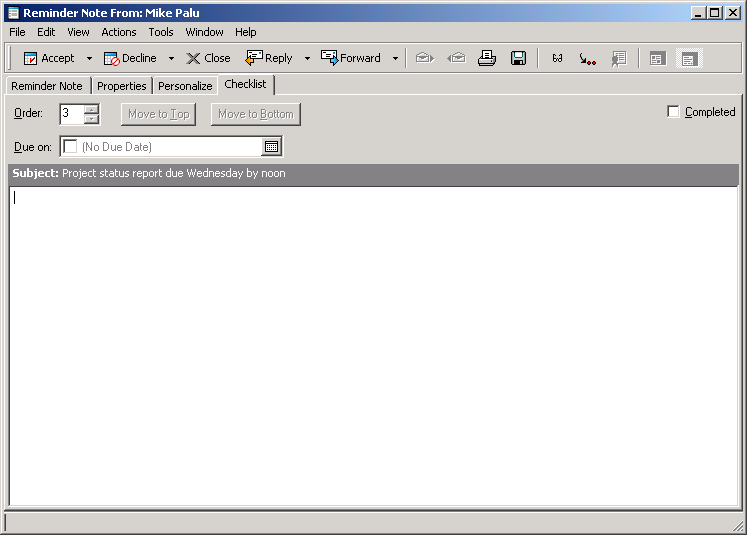747x535 pixels.
Task: Click the Print icon
Action: [487, 58]
